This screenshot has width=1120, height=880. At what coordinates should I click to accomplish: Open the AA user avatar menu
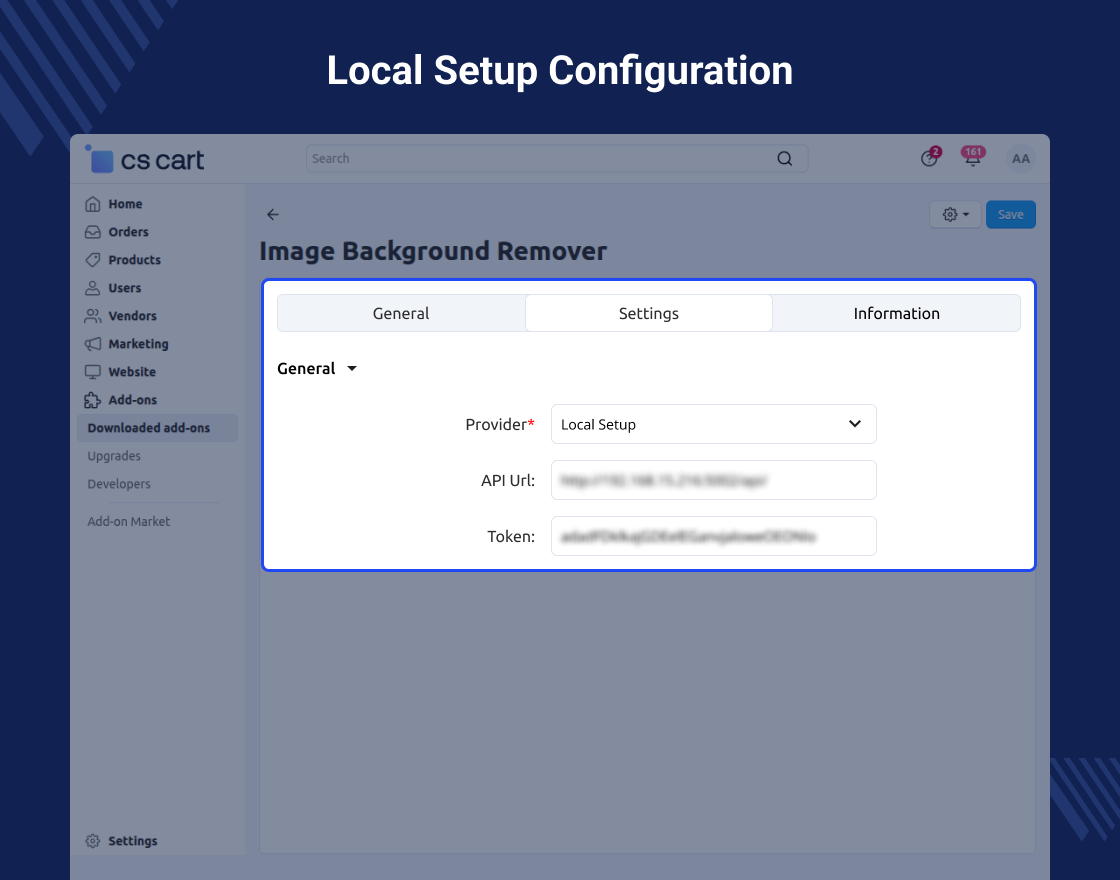(1020, 159)
